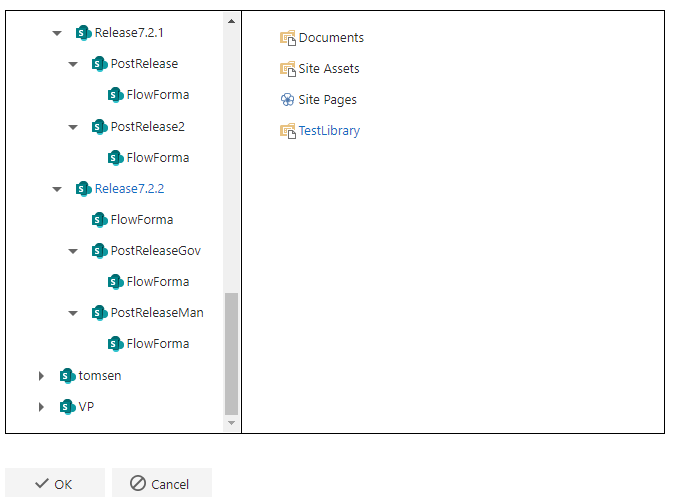Click the SharePoint icon beside PostReleaseMan
This screenshot has height=501, width=675.
[99, 312]
